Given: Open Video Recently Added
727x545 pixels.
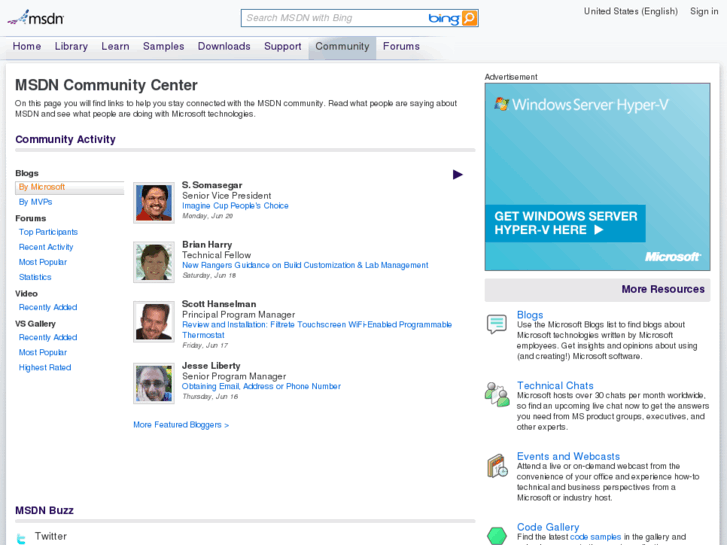Looking at the screenshot, I should pyautogui.click(x=48, y=307).
